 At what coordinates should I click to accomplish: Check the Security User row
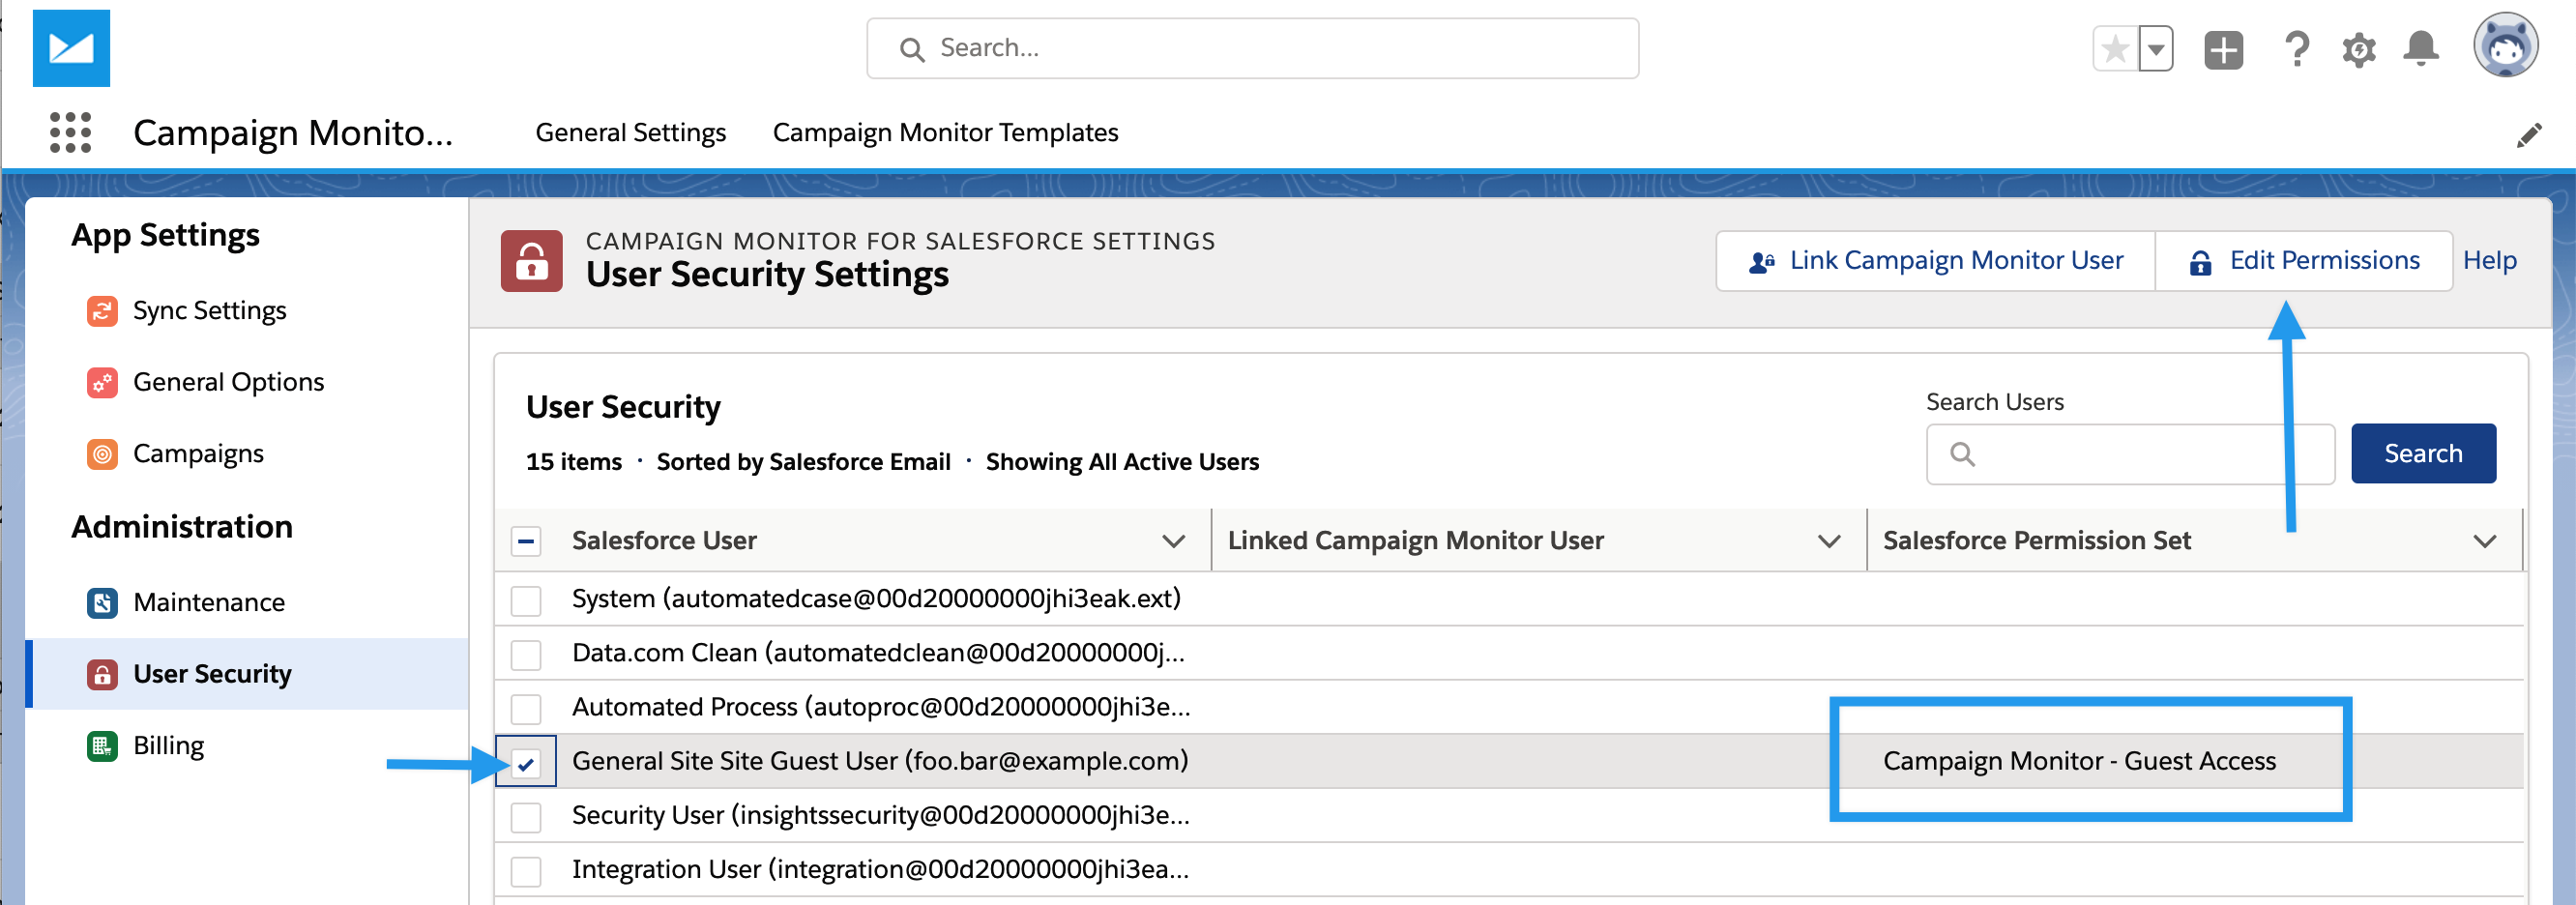click(526, 817)
